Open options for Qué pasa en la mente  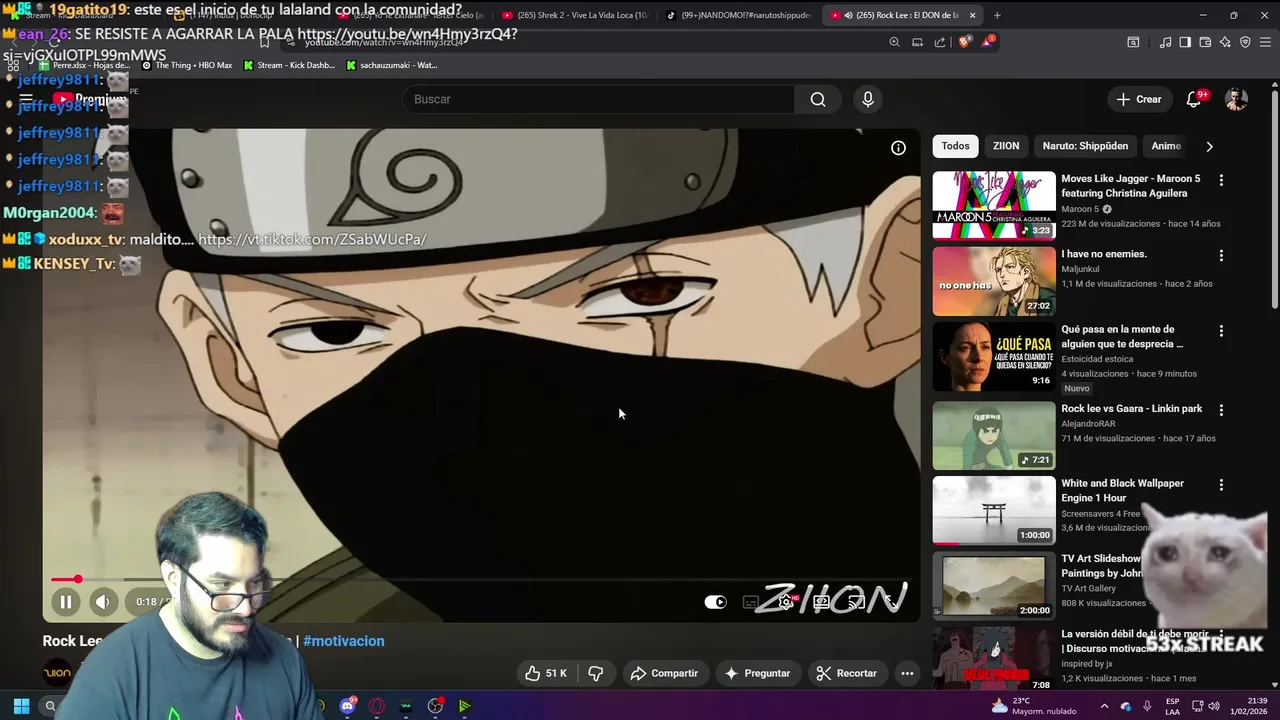1221,330
